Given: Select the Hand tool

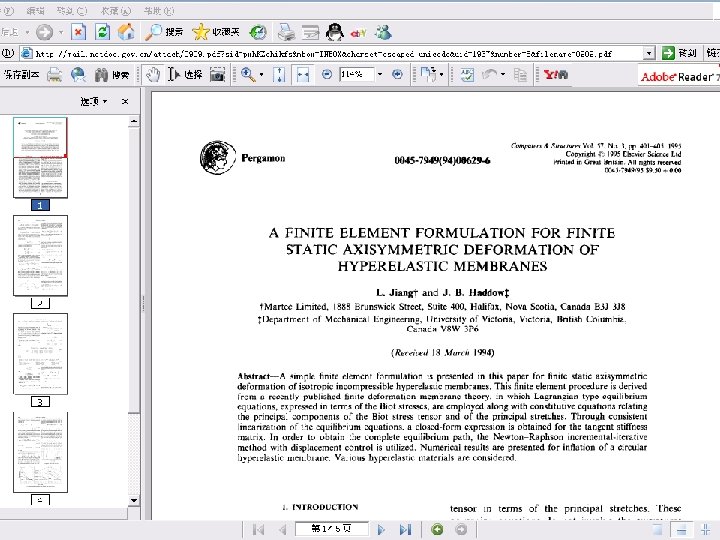Looking at the screenshot, I should (153, 74).
